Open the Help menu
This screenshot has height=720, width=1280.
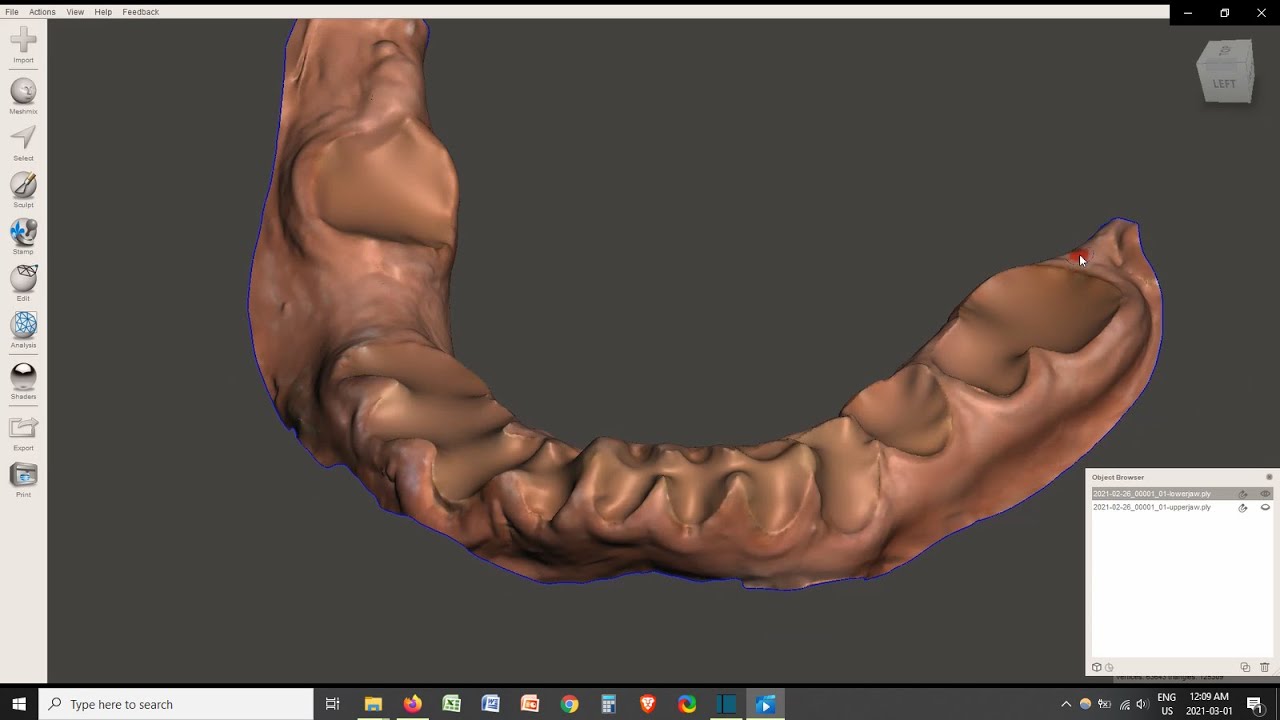[103, 12]
